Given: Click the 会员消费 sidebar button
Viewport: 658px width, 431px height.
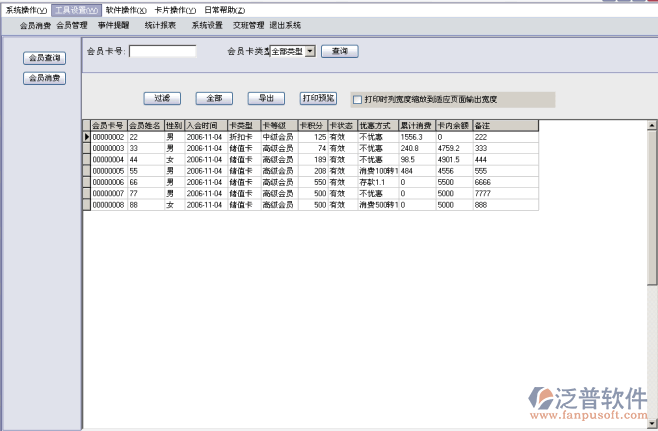Looking at the screenshot, I should pos(45,77).
